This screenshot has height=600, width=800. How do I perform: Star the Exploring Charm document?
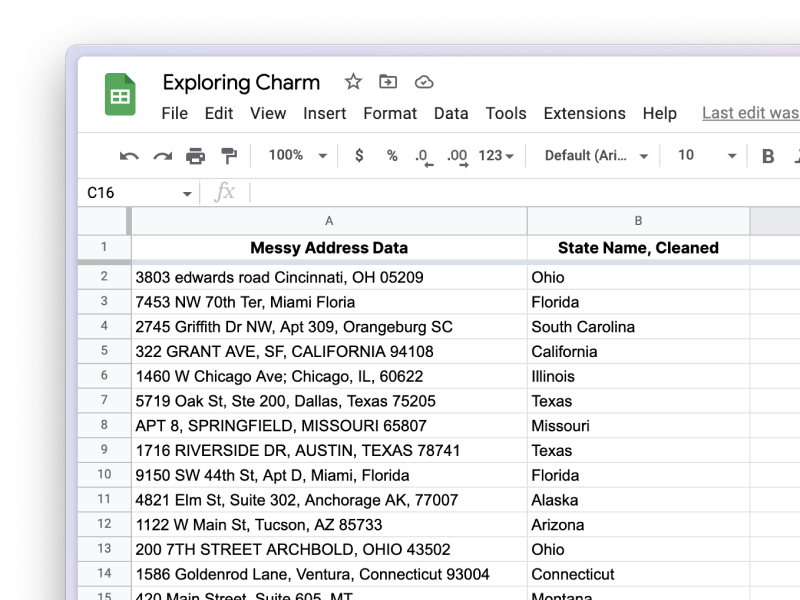pos(353,82)
